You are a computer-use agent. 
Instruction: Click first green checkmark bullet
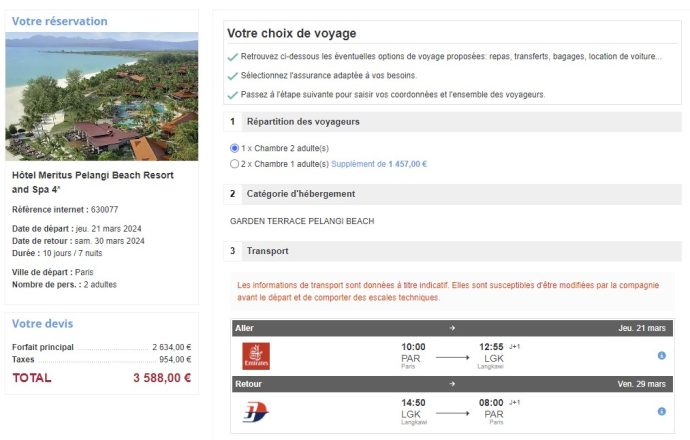(x=233, y=57)
